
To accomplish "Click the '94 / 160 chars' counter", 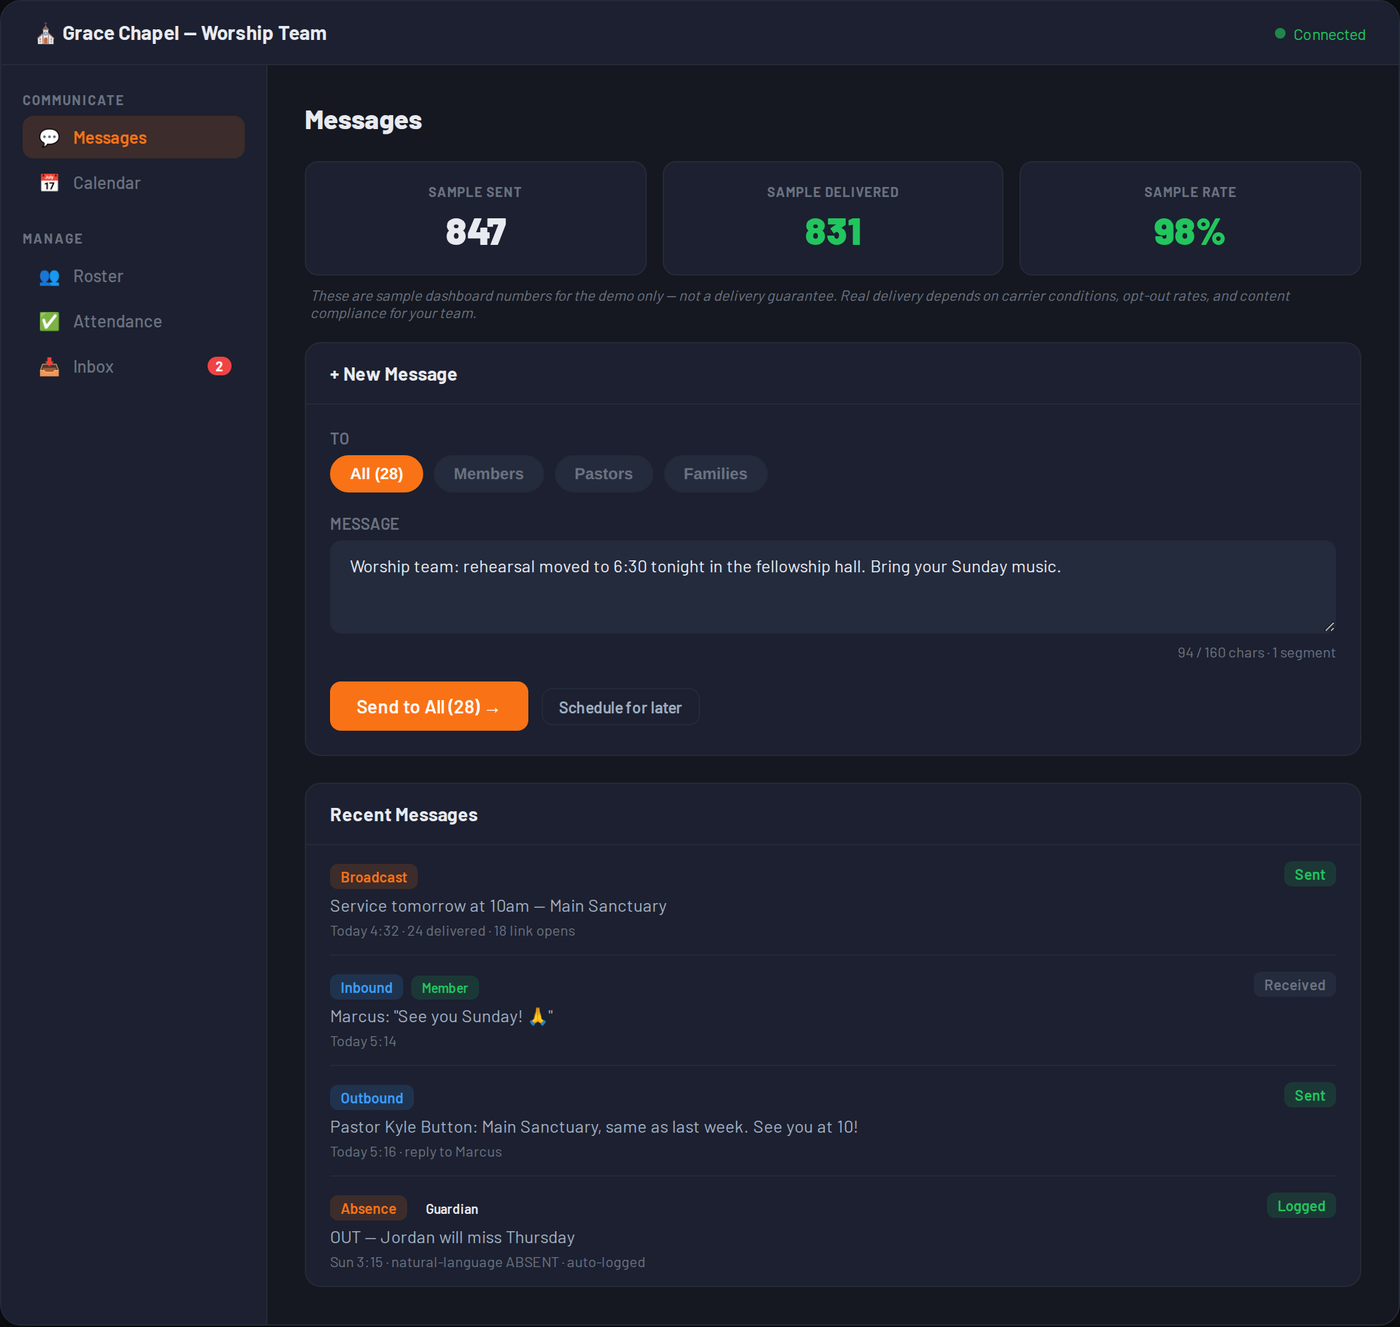I will click(1220, 652).
